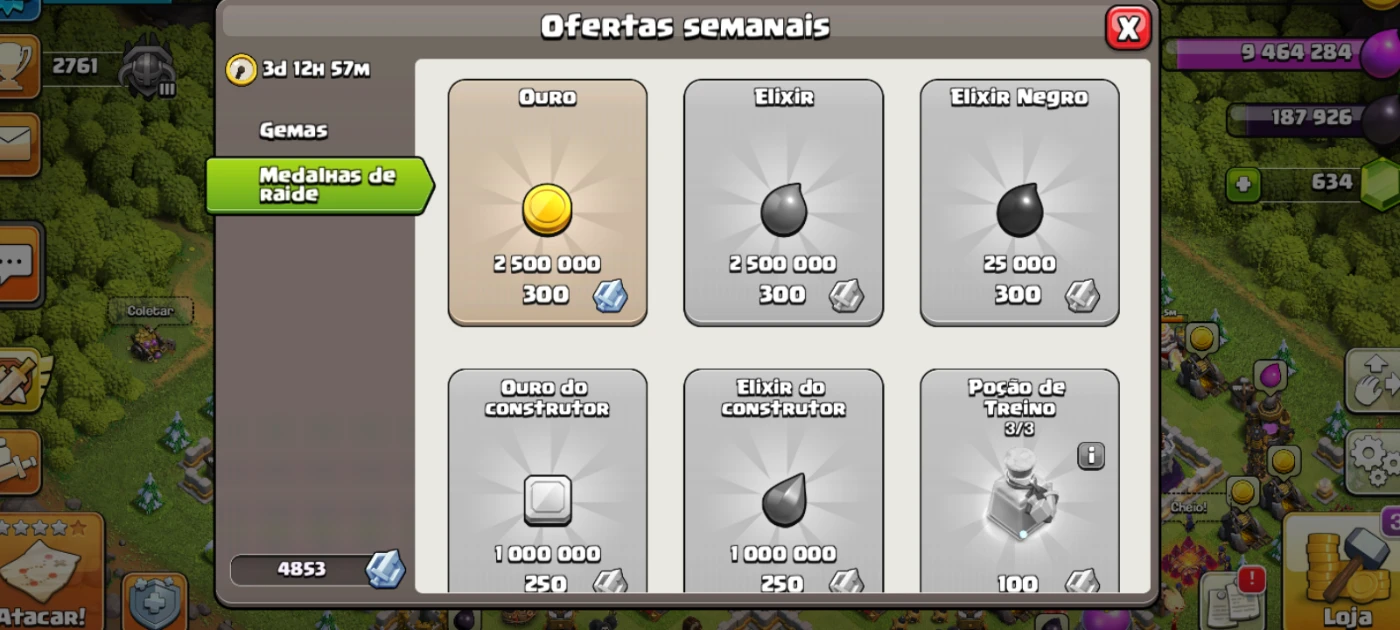The width and height of the screenshot is (1400, 630).
Task: Open the chat speech bubble
Action: [19, 264]
